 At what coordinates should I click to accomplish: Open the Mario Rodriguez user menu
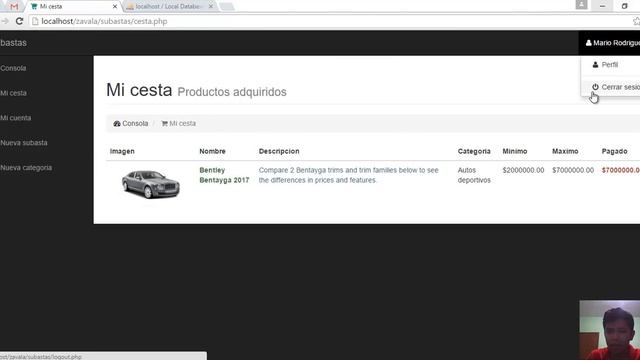[x=610, y=43]
